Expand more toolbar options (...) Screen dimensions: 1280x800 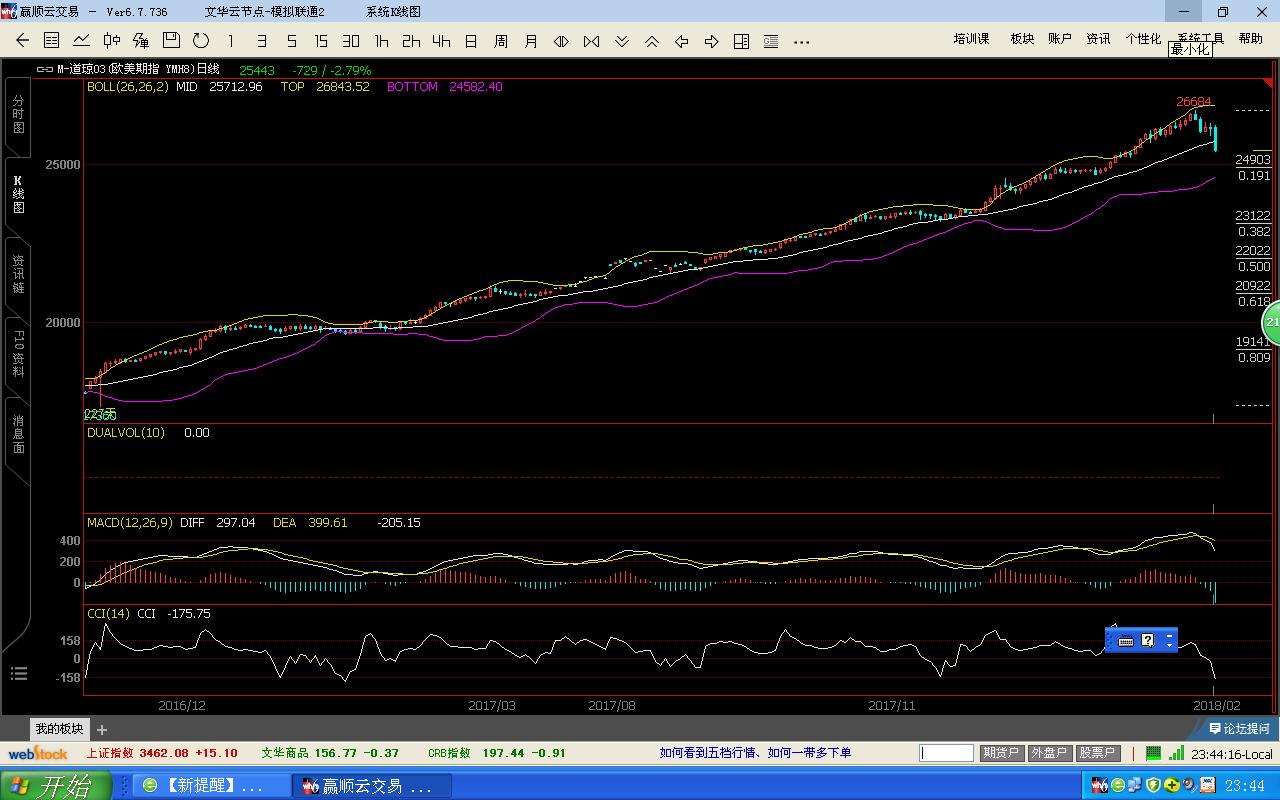(x=801, y=42)
